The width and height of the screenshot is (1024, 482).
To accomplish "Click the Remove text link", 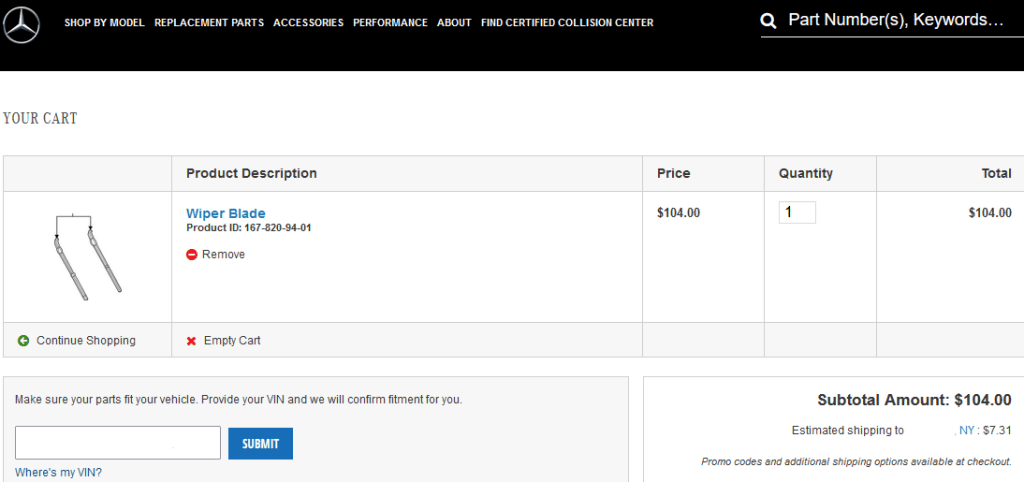I will [223, 255].
